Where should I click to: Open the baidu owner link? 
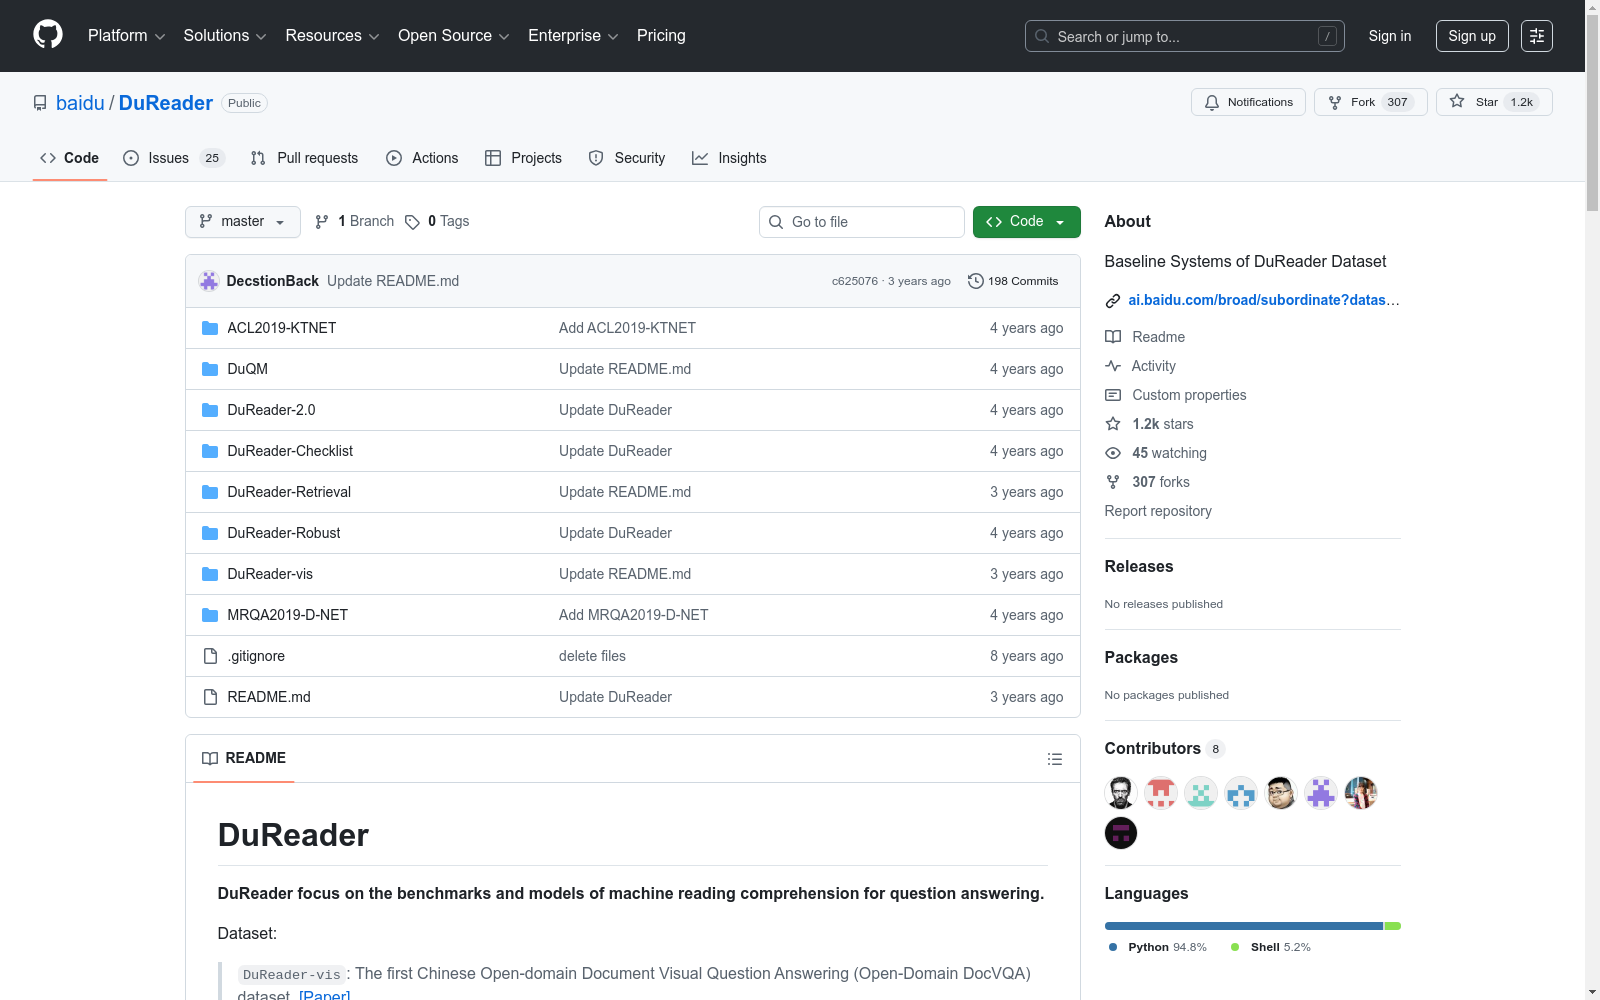pyautogui.click(x=80, y=103)
